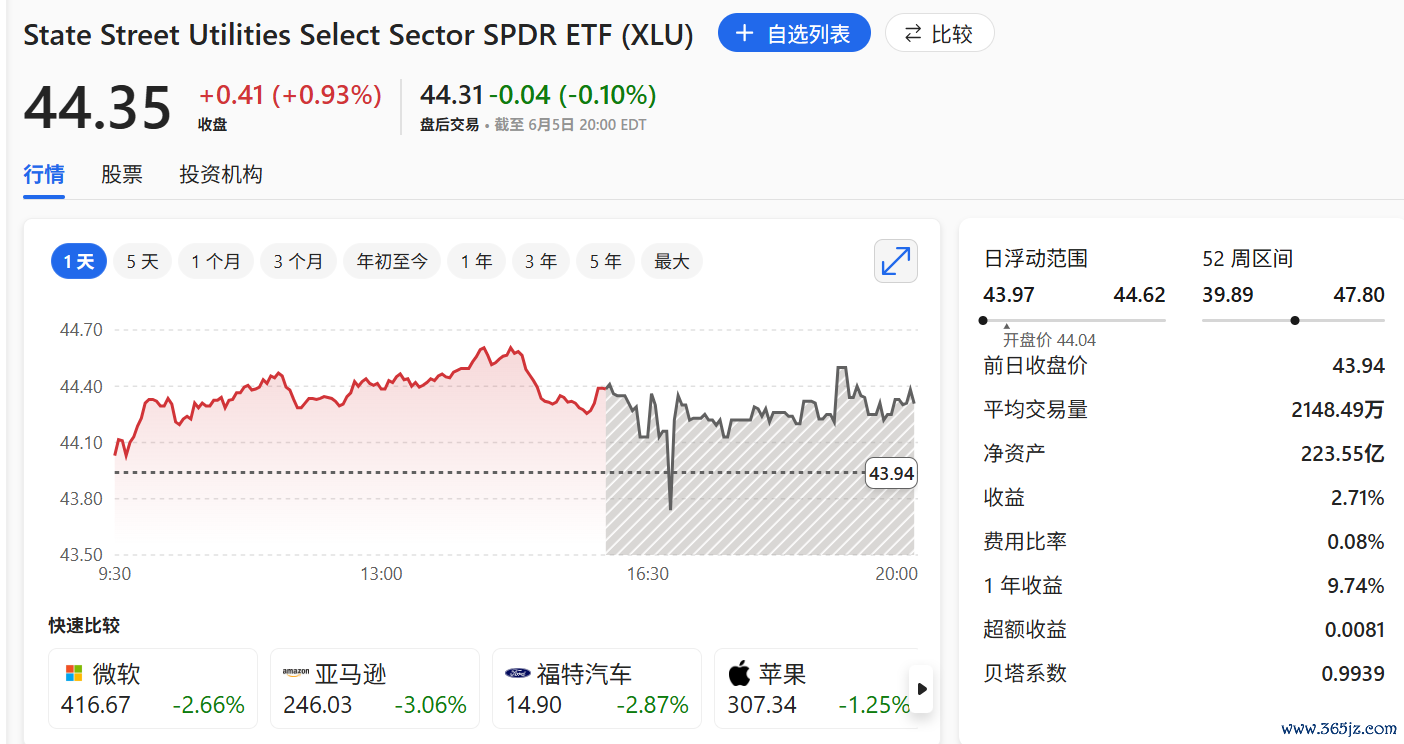Select the 3 年 chart range
Viewport: 1404px width, 744px height.
pyautogui.click(x=541, y=262)
